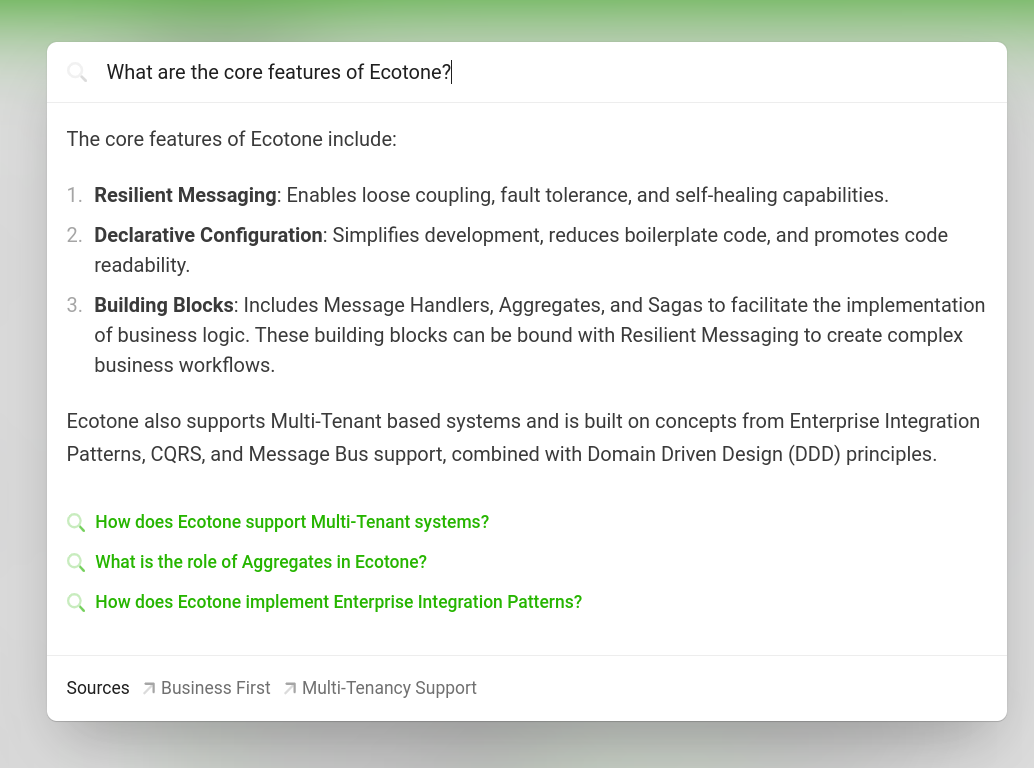1034x768 pixels.
Task: Click the bold 'Resilient Messaging' heading
Action: [185, 195]
